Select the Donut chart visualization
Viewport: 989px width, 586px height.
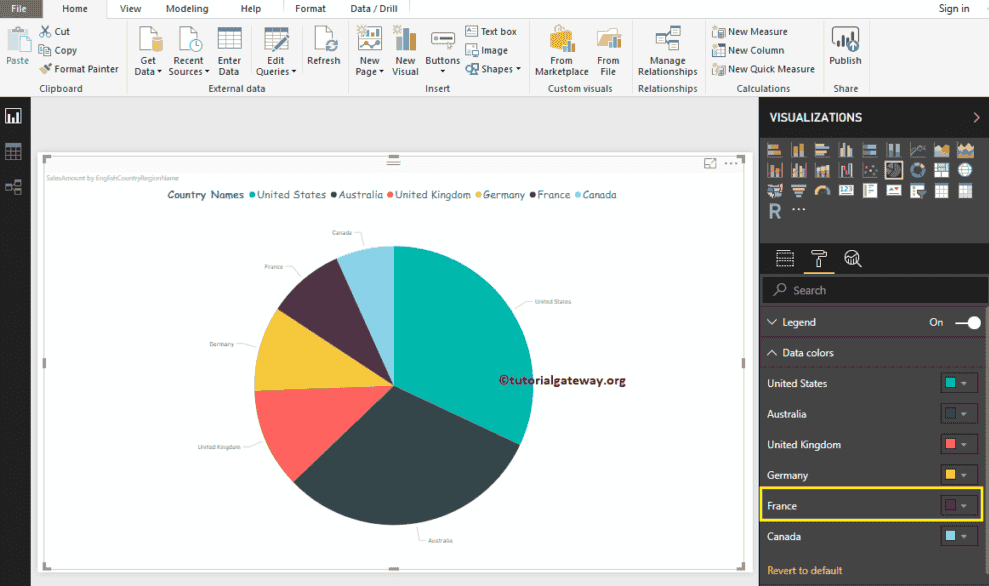916,168
